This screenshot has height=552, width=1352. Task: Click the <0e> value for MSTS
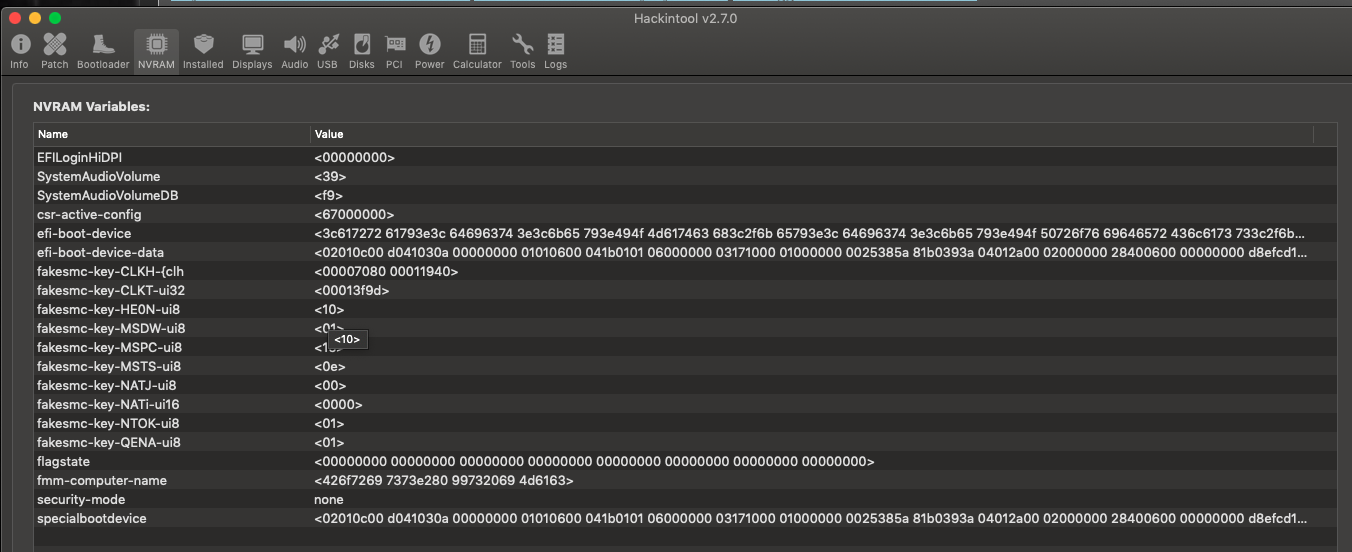click(x=330, y=367)
